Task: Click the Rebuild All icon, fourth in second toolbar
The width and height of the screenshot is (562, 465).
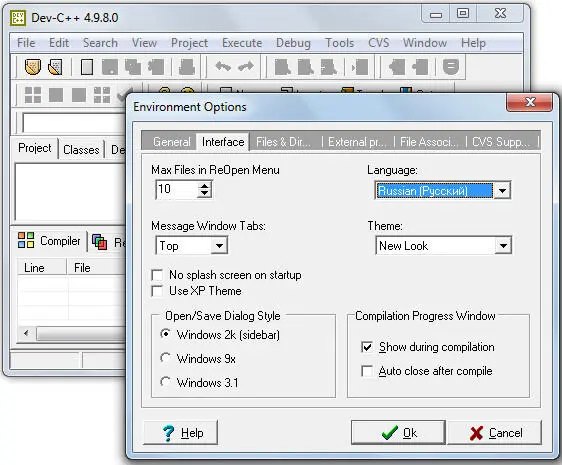Action: [102, 95]
